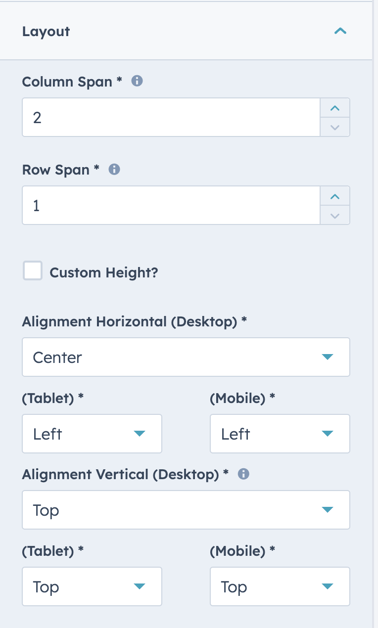The width and height of the screenshot is (378, 628).
Task: Increment the Row Span stepper
Action: click(335, 196)
